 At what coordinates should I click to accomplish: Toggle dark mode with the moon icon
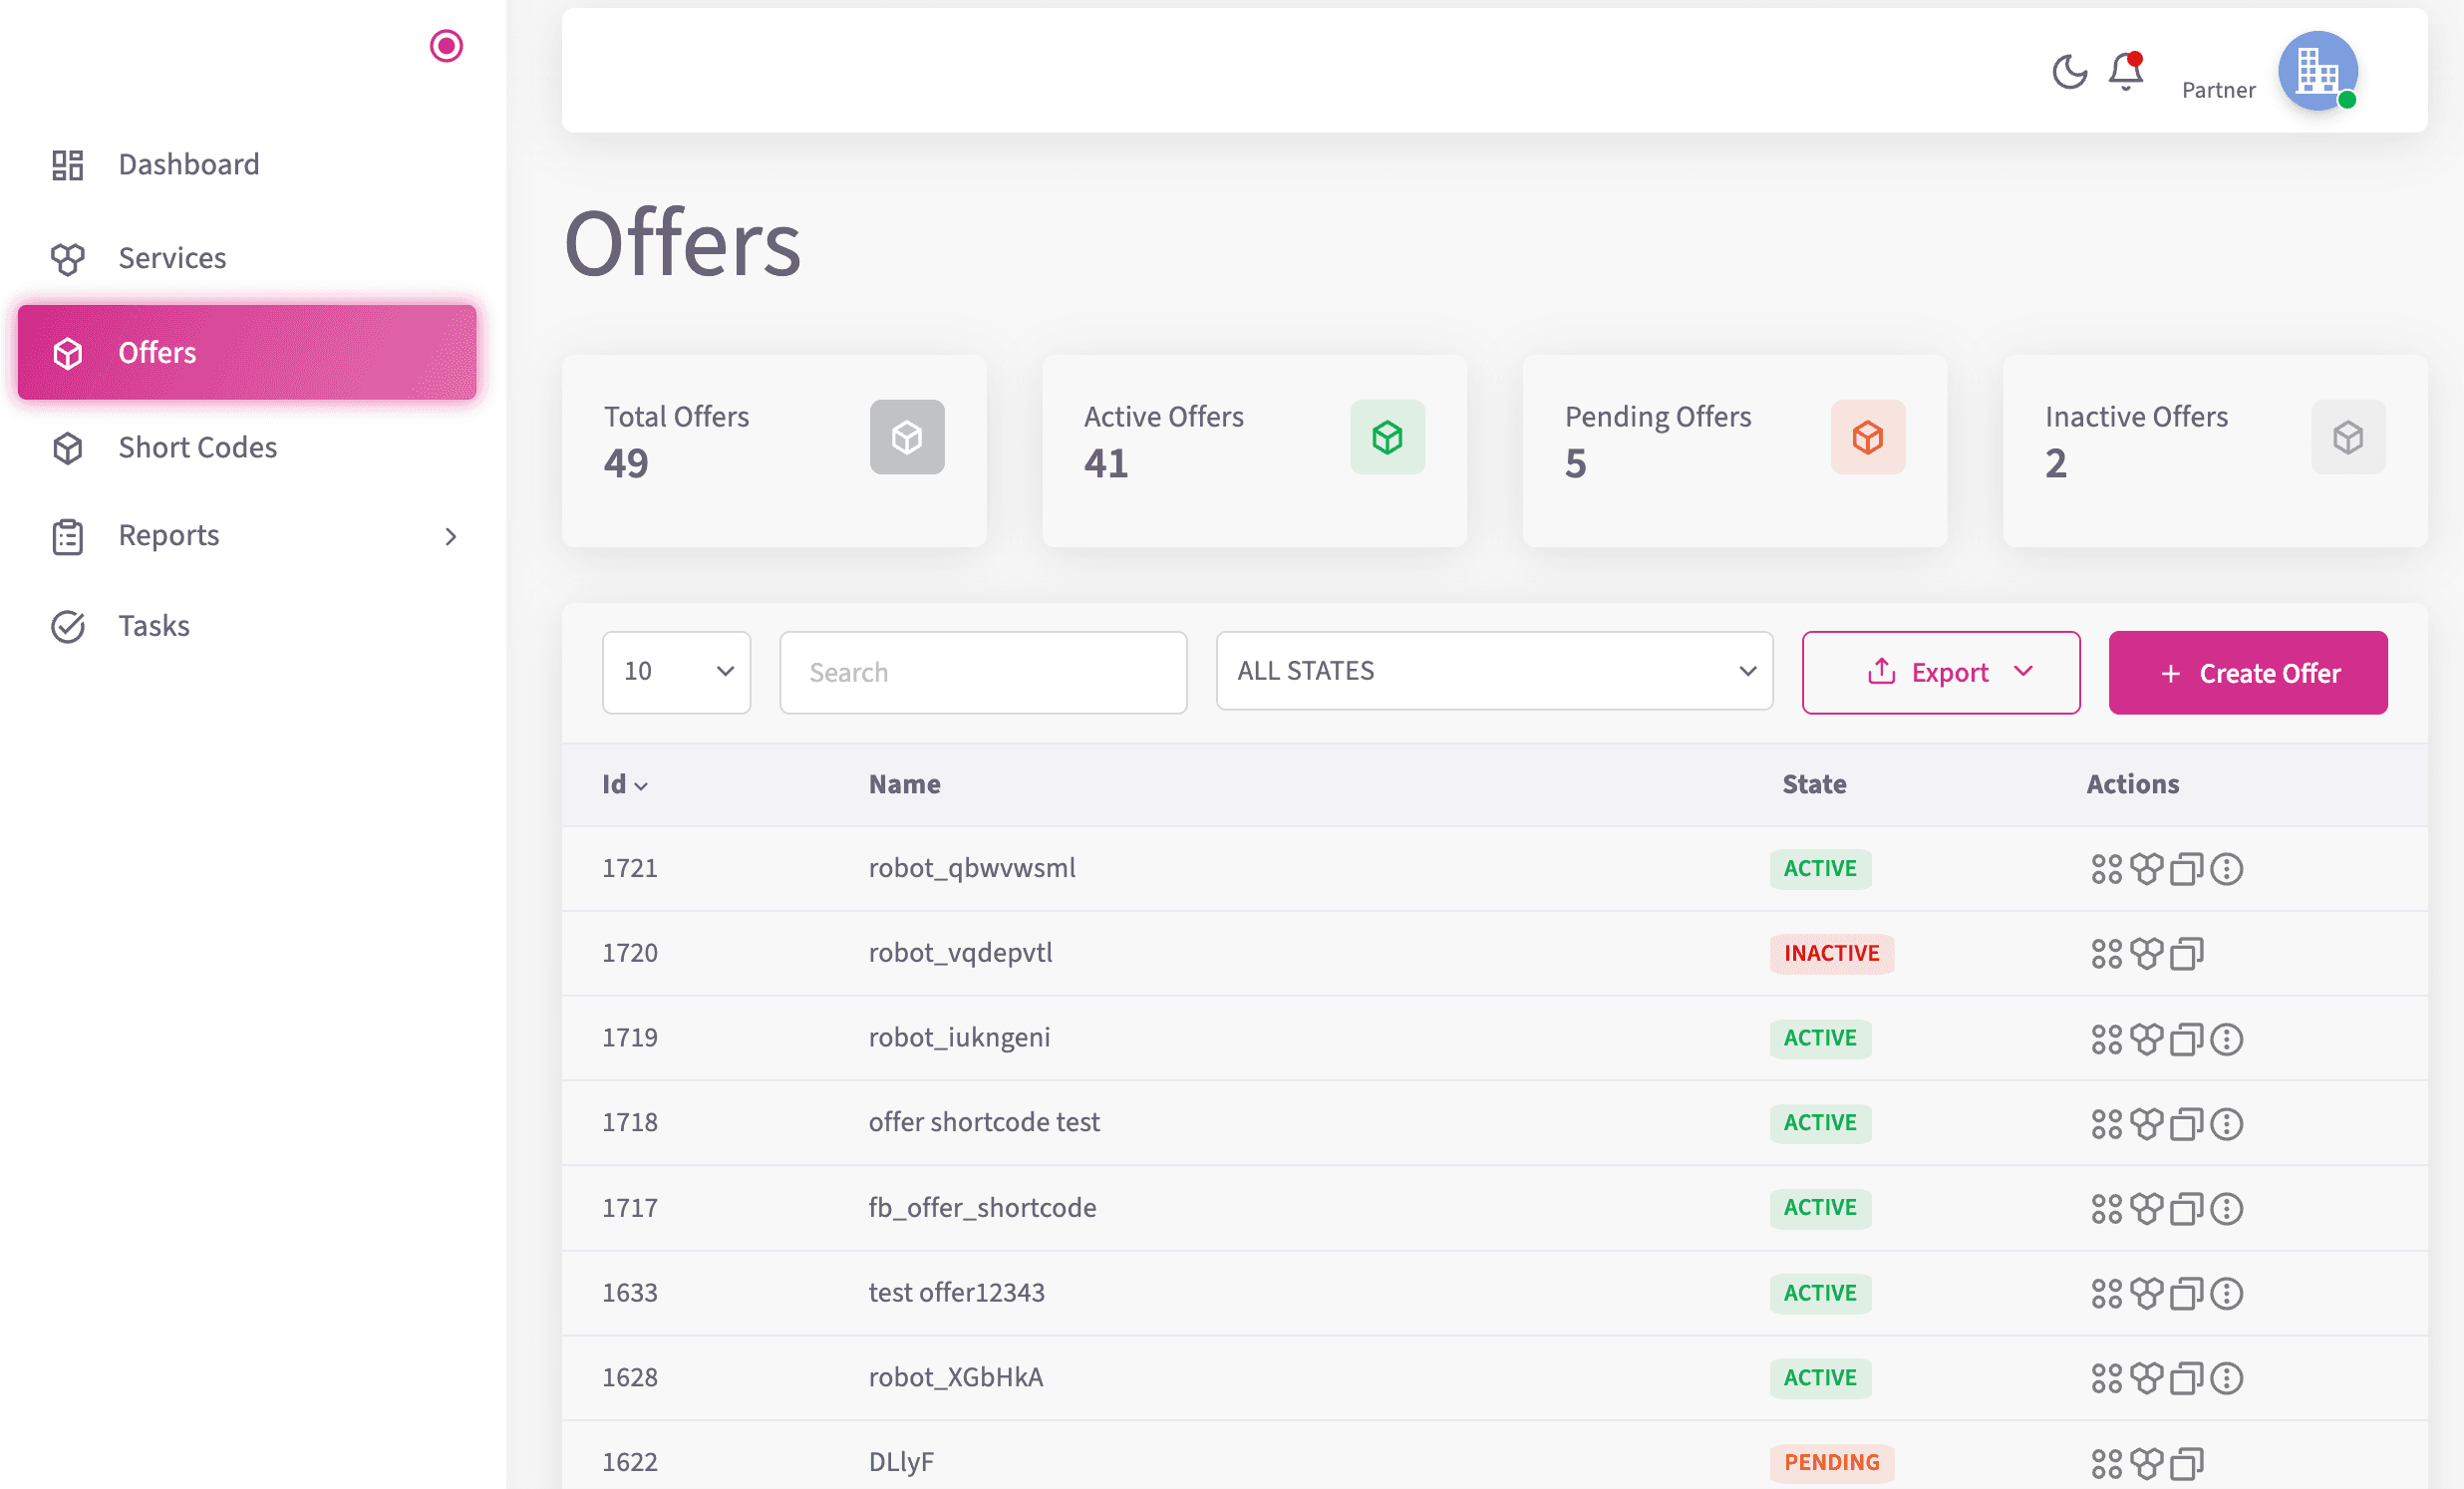coord(2069,71)
